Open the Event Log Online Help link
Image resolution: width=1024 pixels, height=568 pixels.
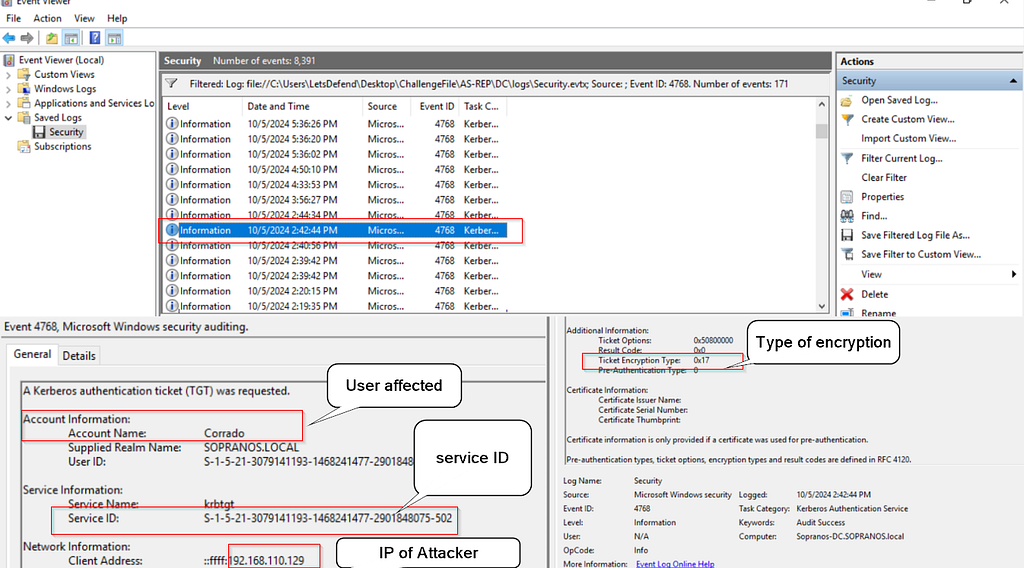pyautogui.click(x=675, y=564)
